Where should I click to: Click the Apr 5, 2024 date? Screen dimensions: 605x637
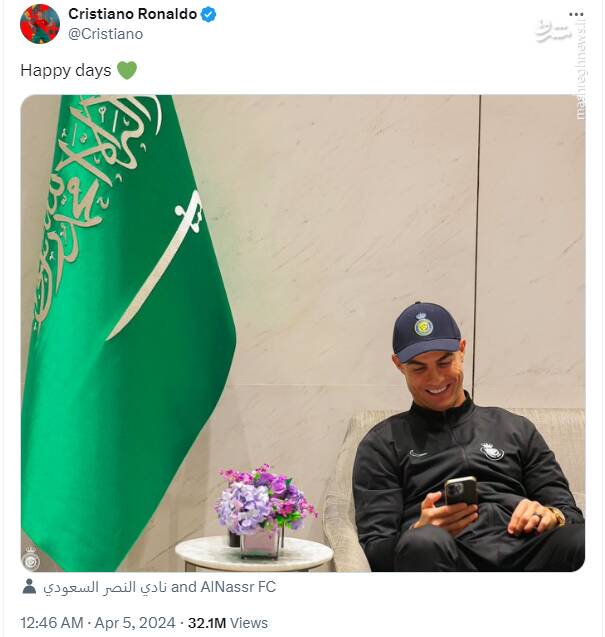click(x=135, y=623)
